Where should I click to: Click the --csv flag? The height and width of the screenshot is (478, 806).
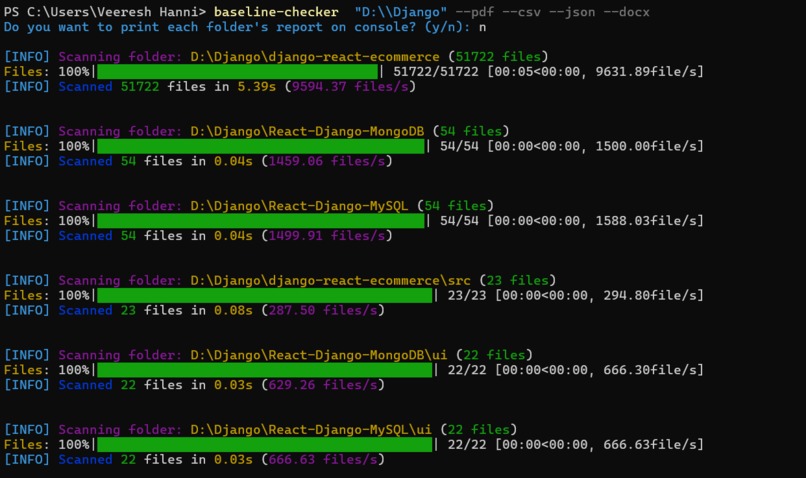(x=521, y=12)
